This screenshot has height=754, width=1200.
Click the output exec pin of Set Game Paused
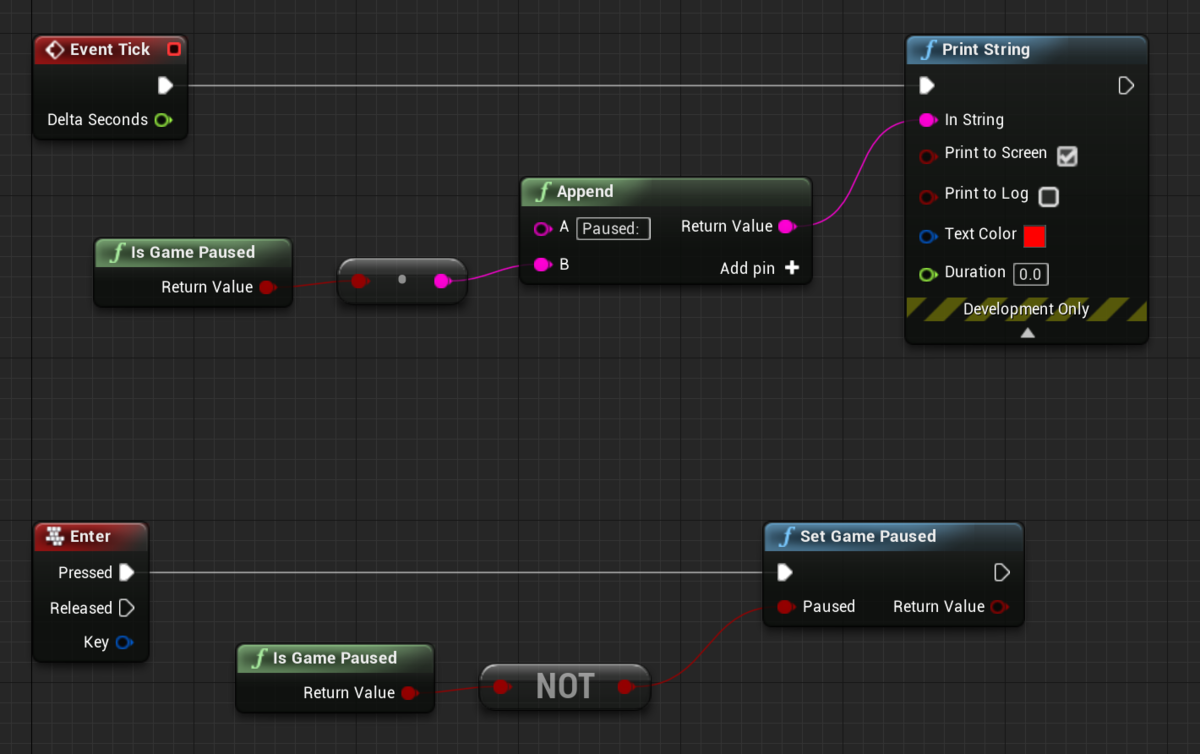click(x=1001, y=572)
